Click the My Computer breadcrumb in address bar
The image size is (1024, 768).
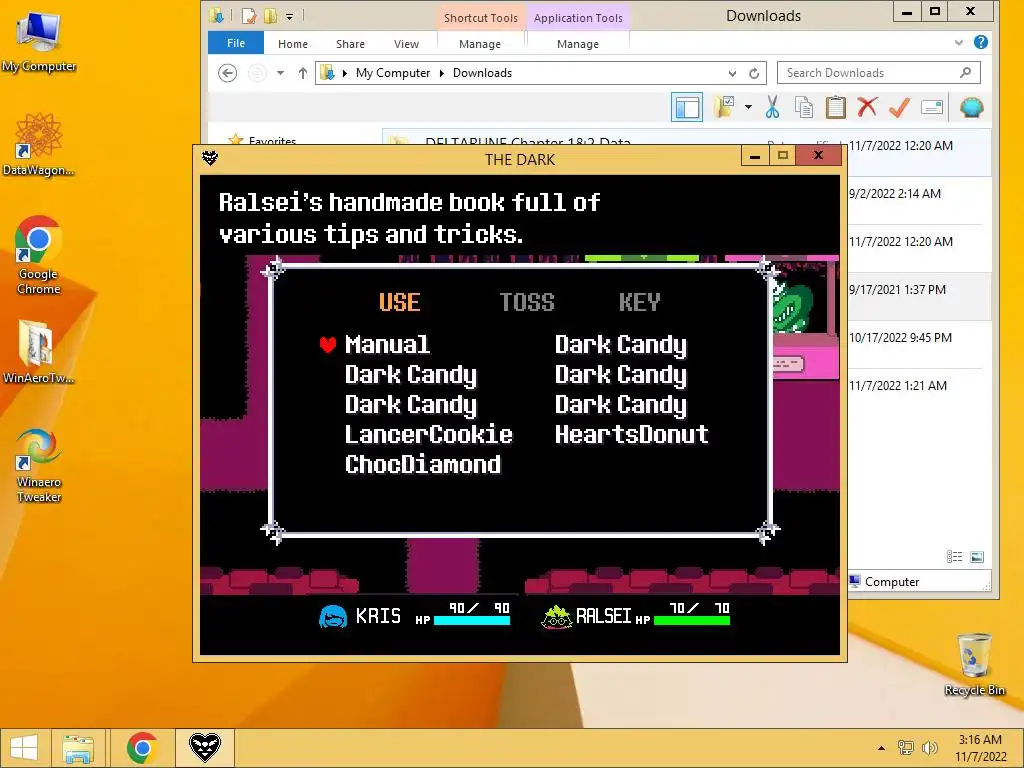[x=392, y=73]
